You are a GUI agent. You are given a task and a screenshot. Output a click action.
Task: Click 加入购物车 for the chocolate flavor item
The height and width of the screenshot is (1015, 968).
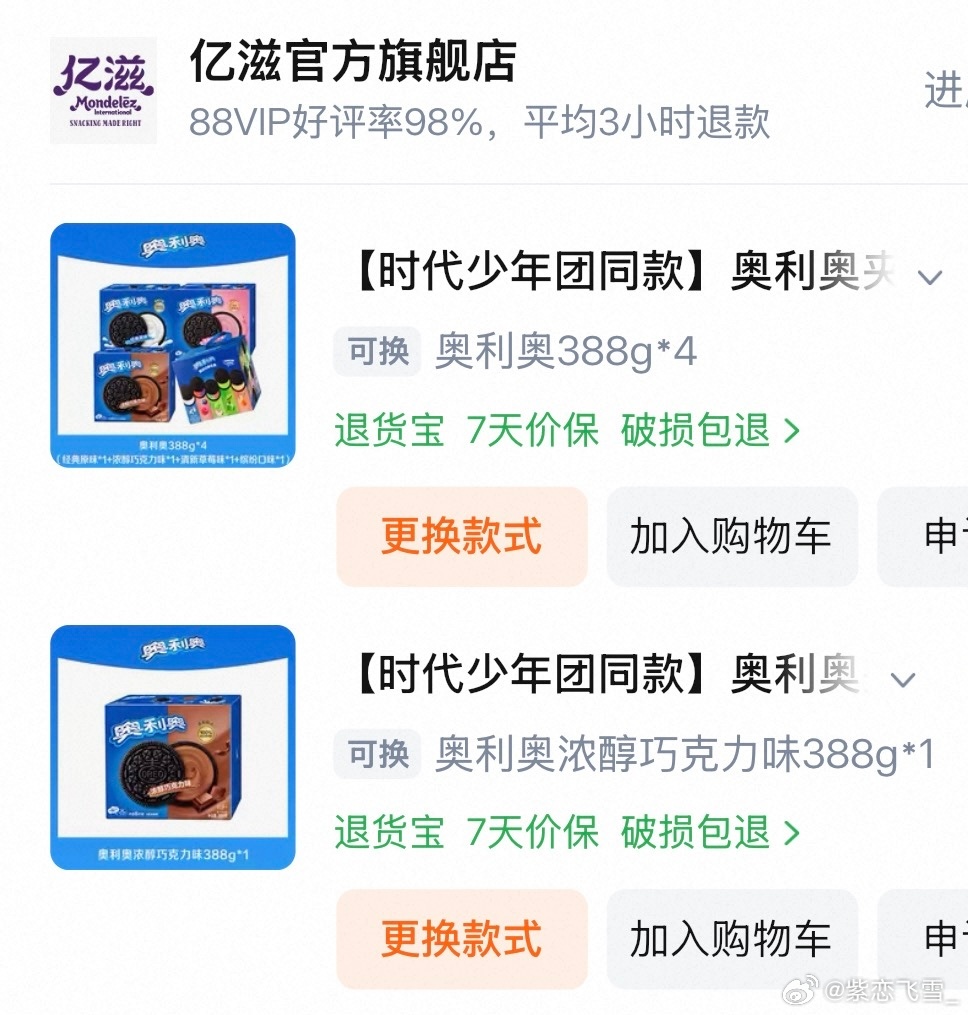coord(732,939)
